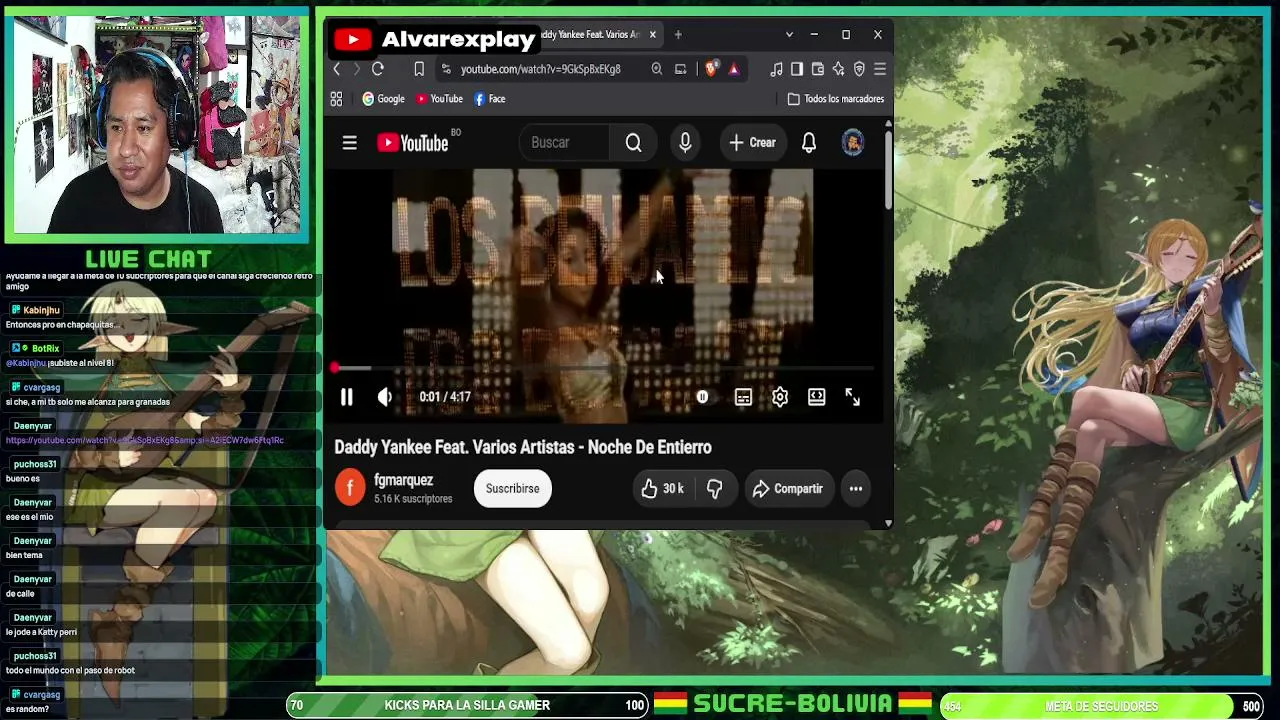The width and height of the screenshot is (1280, 720).
Task: Toggle the autoplay switch
Action: tap(702, 397)
